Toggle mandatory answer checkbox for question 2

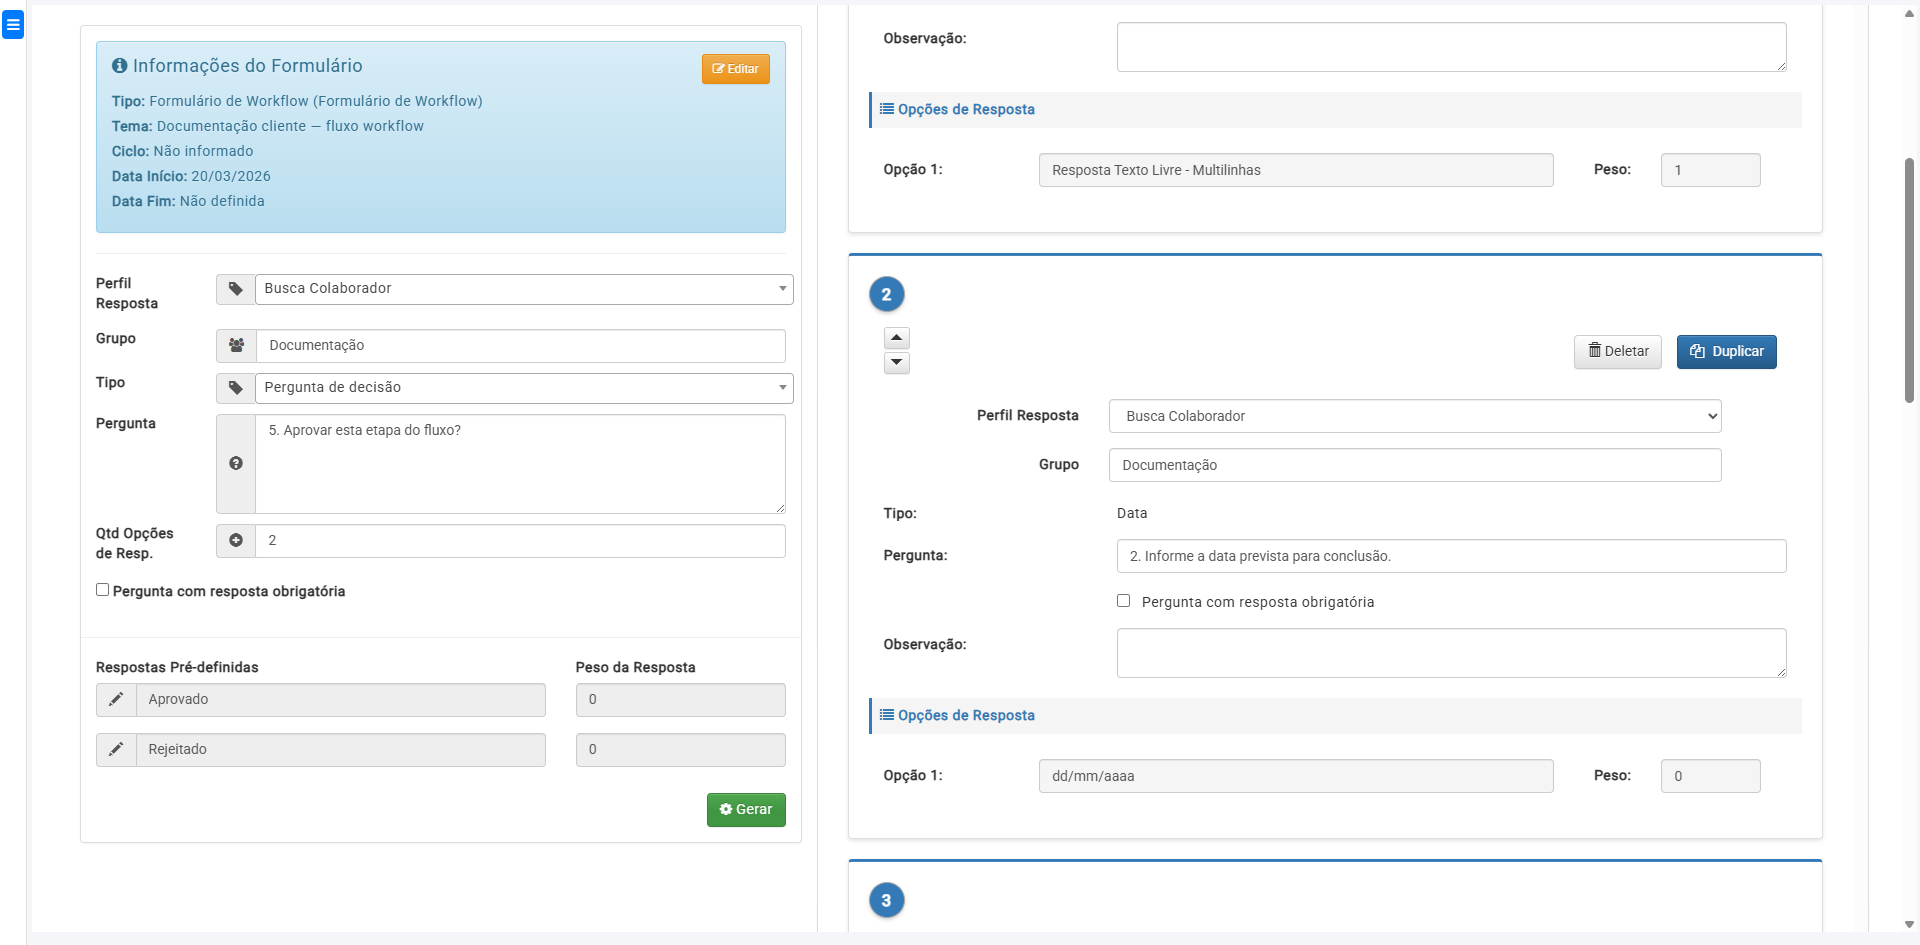(x=1123, y=601)
